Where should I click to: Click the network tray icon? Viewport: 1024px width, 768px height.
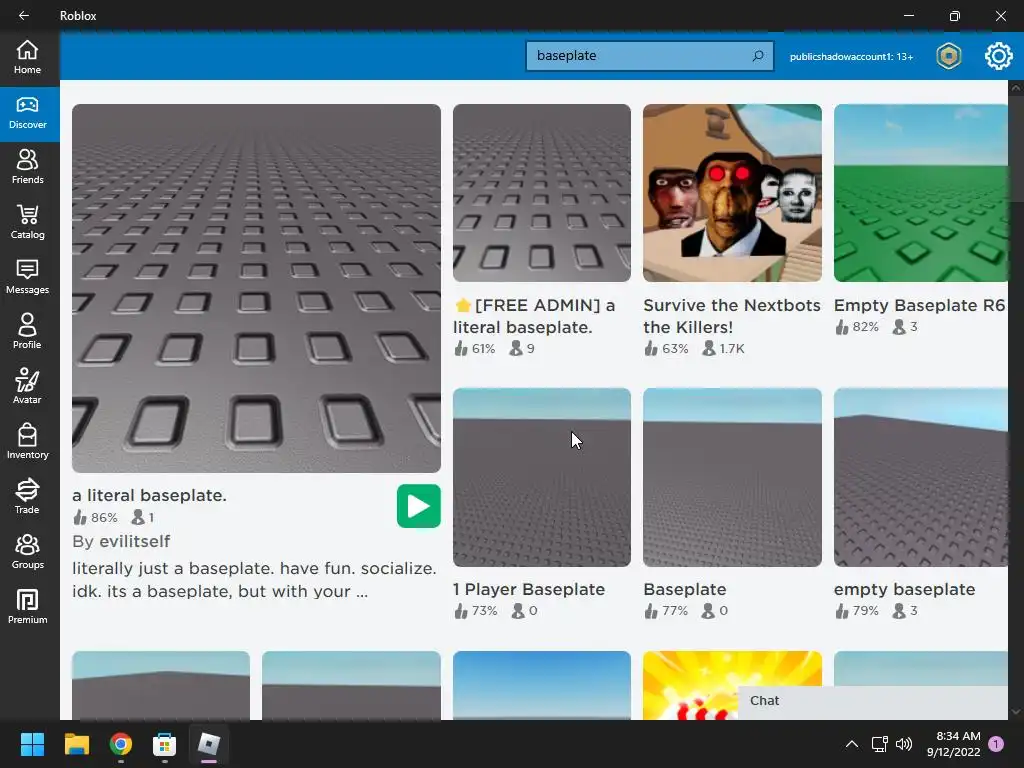tap(879, 744)
